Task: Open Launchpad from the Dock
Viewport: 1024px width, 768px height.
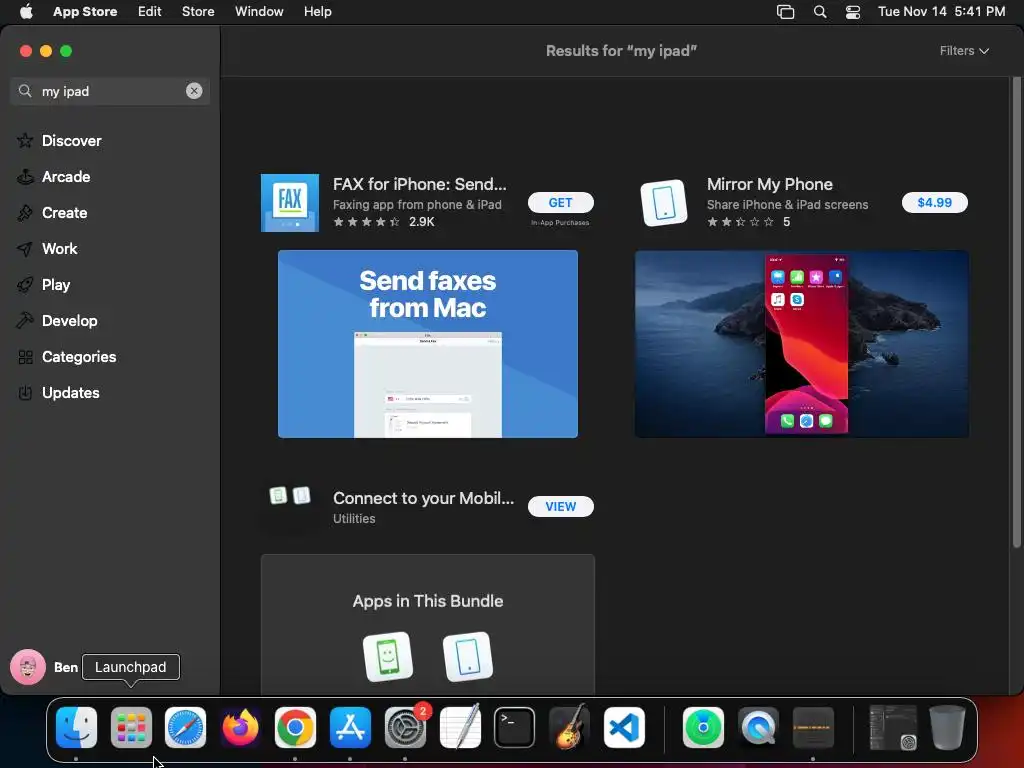Action: click(x=131, y=728)
